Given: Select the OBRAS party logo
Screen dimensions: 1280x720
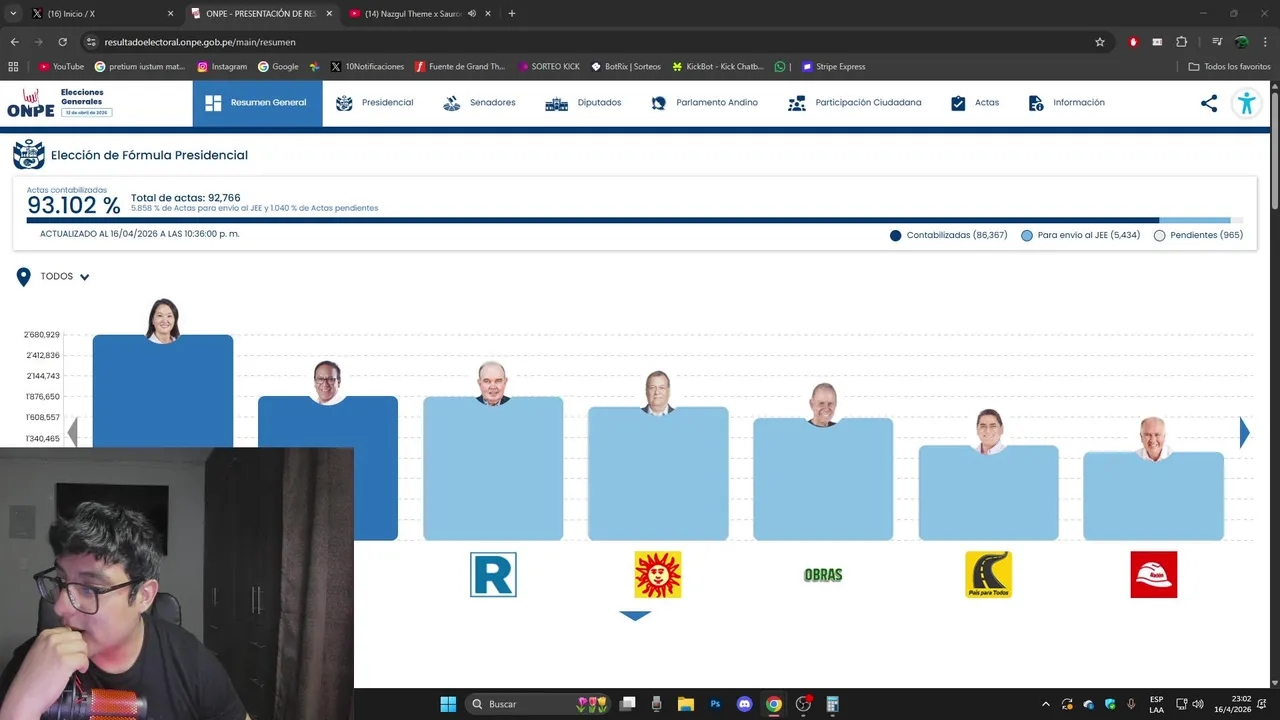Looking at the screenshot, I should 823,575.
